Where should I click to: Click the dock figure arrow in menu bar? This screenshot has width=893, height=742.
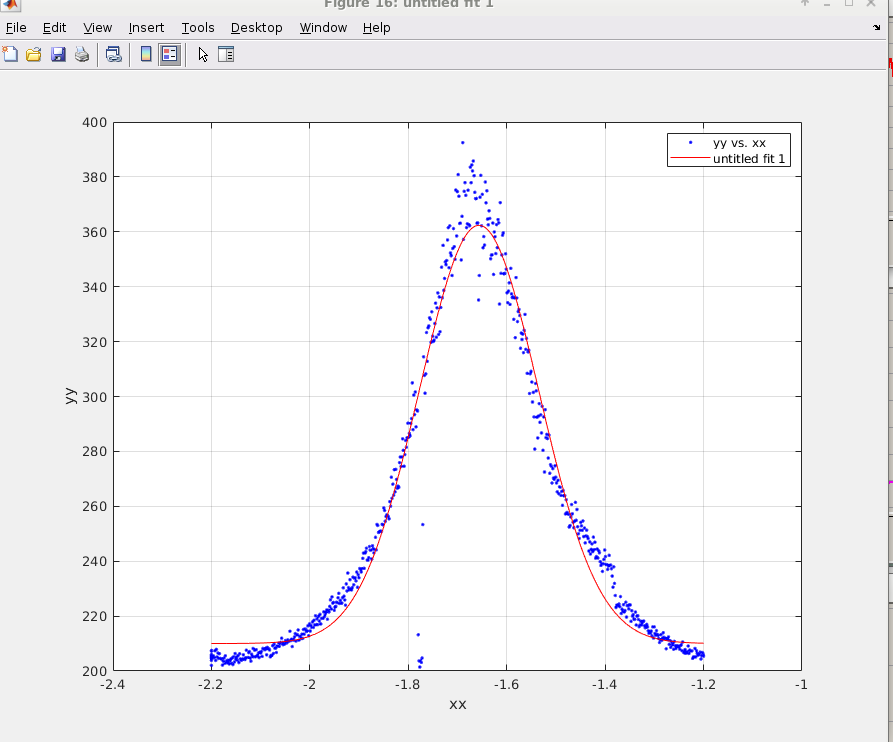click(x=877, y=28)
